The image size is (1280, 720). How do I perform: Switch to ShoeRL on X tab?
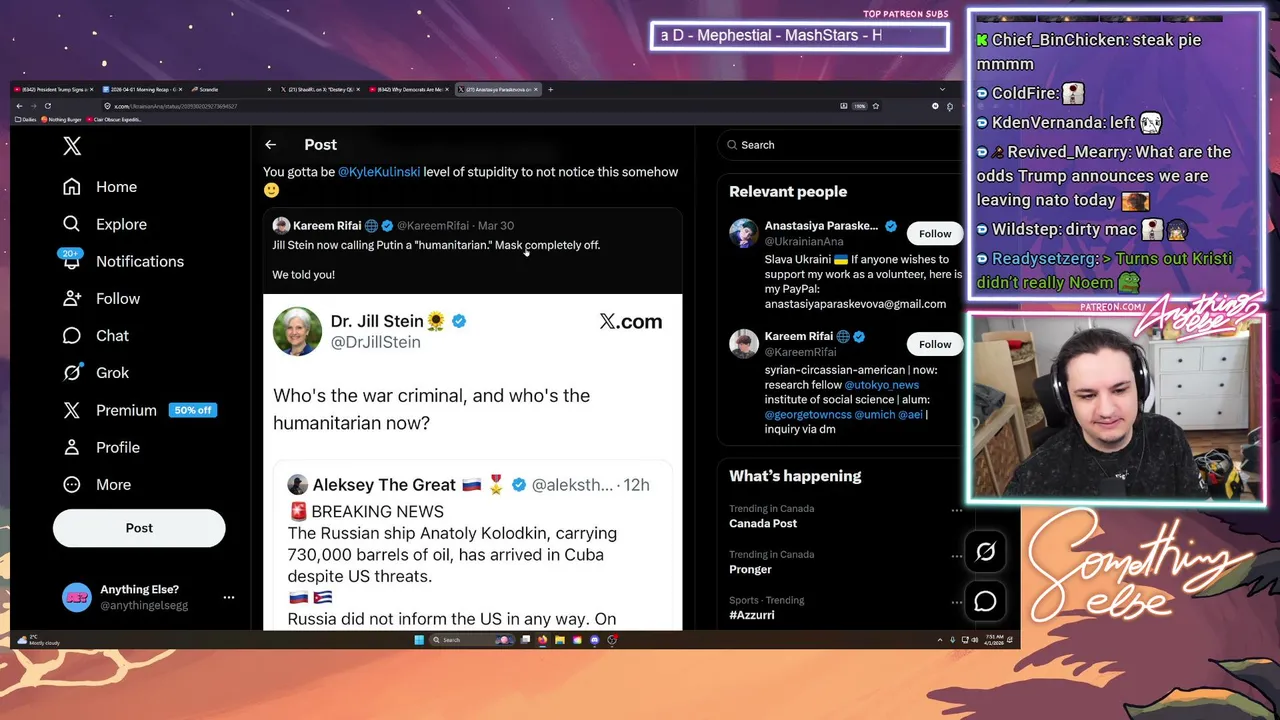319,89
